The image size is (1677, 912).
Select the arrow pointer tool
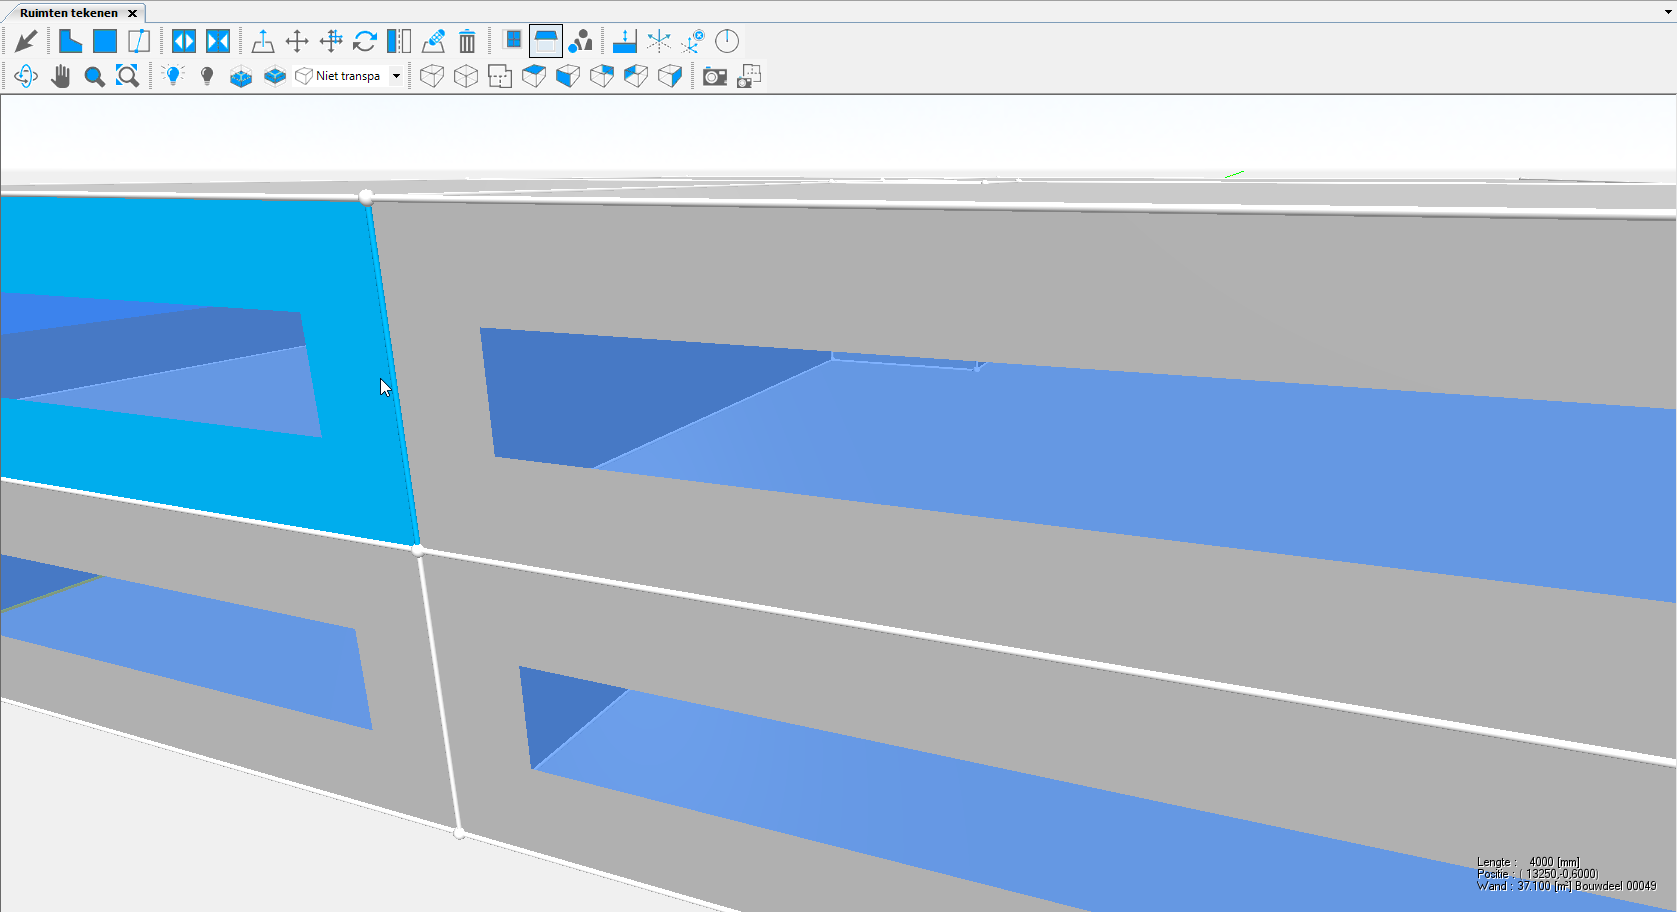pos(26,41)
